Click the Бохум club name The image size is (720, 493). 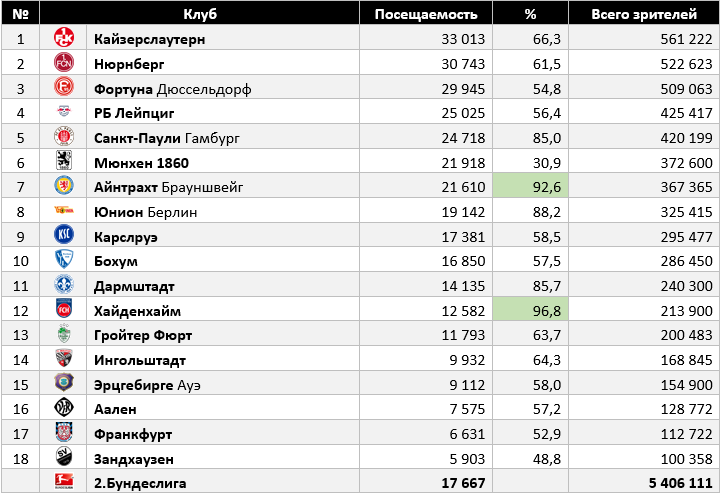pos(118,261)
